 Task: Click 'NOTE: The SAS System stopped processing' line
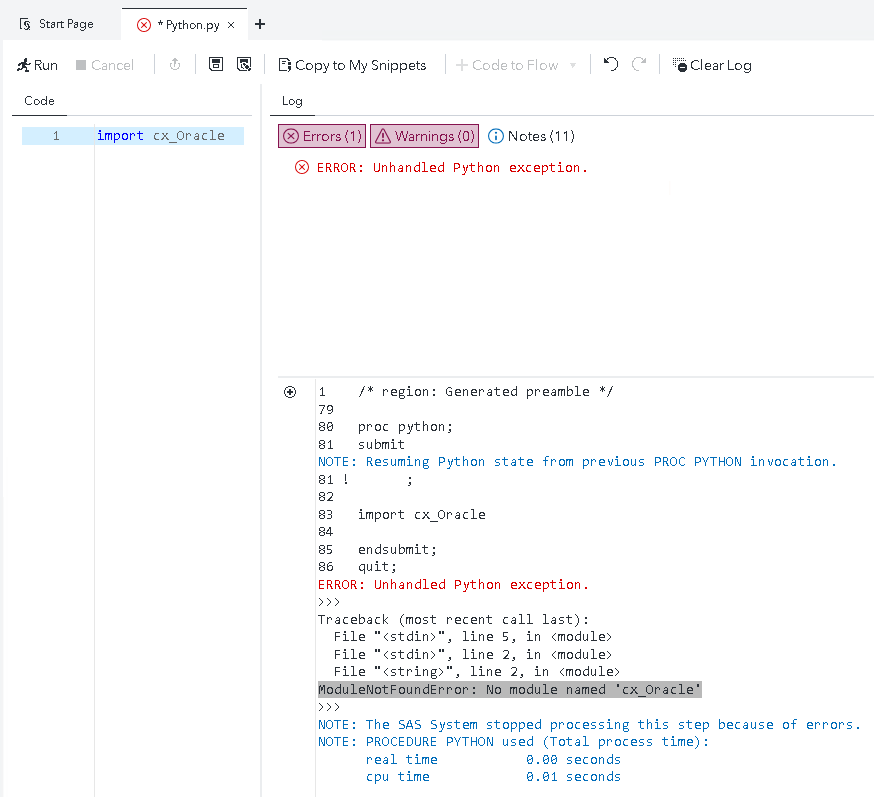(x=589, y=725)
